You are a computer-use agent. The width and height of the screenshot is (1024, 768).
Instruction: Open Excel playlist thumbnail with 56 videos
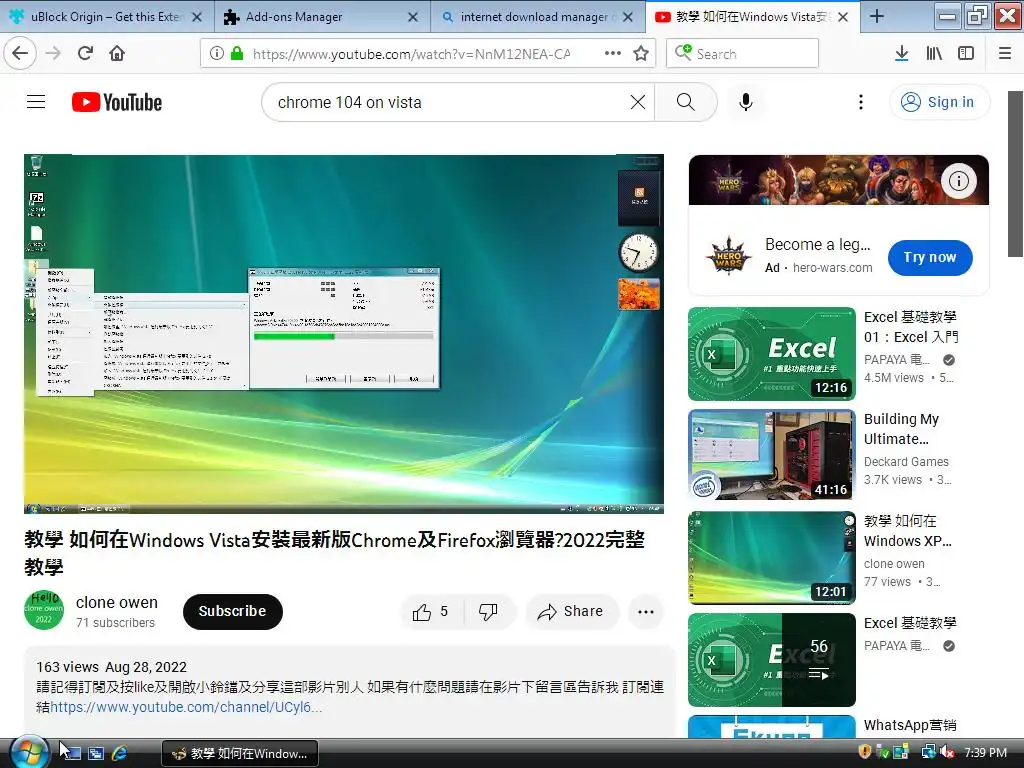pos(772,660)
